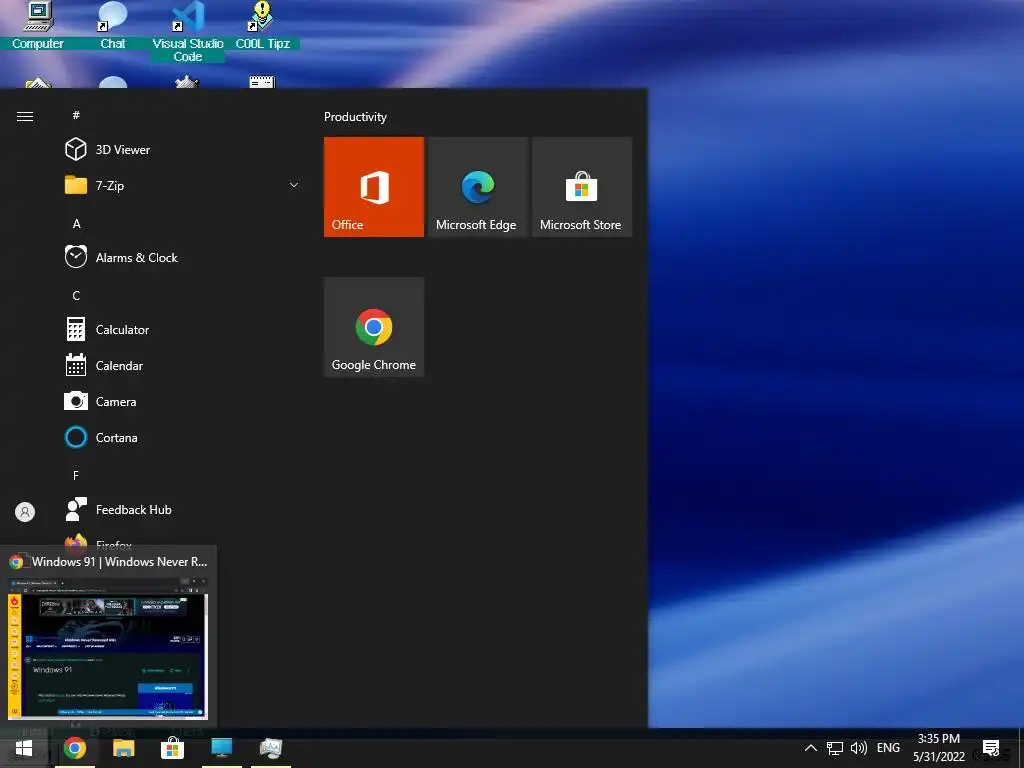Open the Chat desktop shortcut
The height and width of the screenshot is (768, 1024).
coord(112,26)
